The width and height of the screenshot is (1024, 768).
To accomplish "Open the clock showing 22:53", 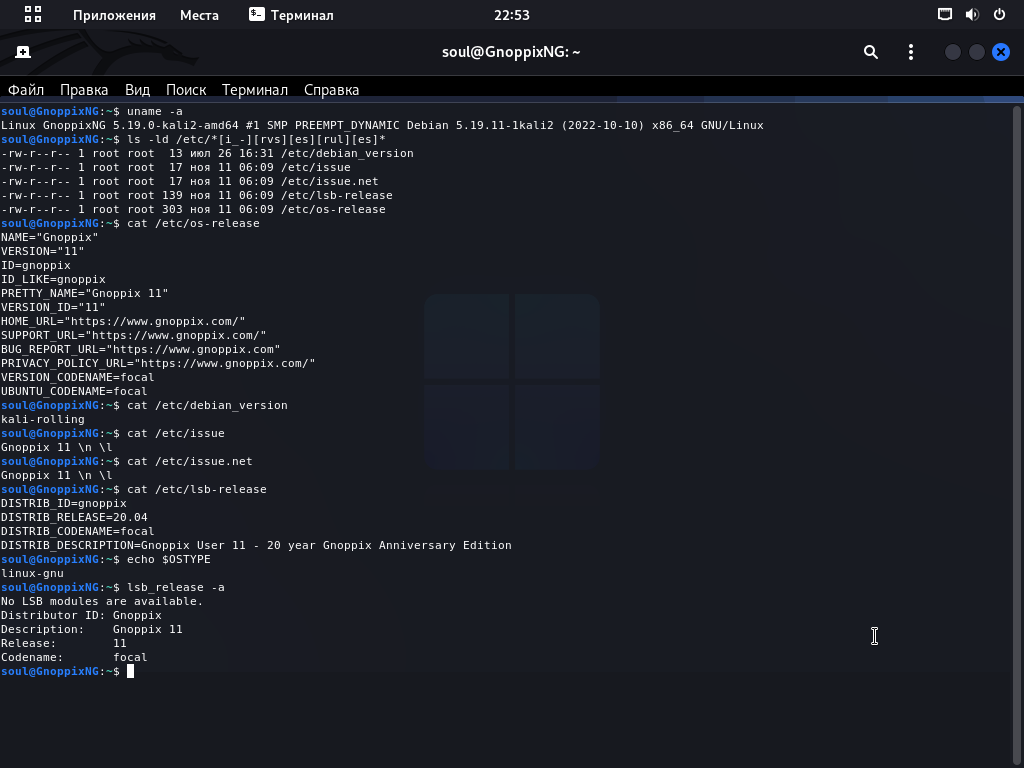I will pos(511,15).
